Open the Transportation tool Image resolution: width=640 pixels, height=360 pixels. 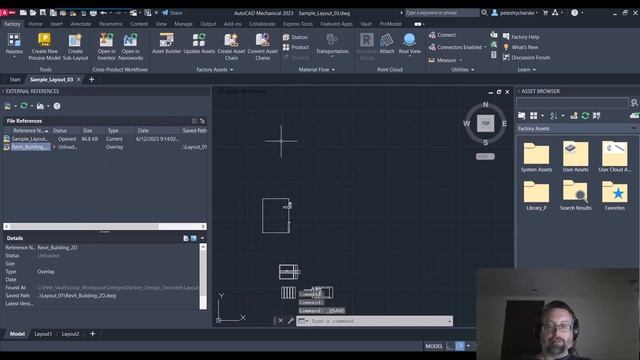click(x=332, y=44)
